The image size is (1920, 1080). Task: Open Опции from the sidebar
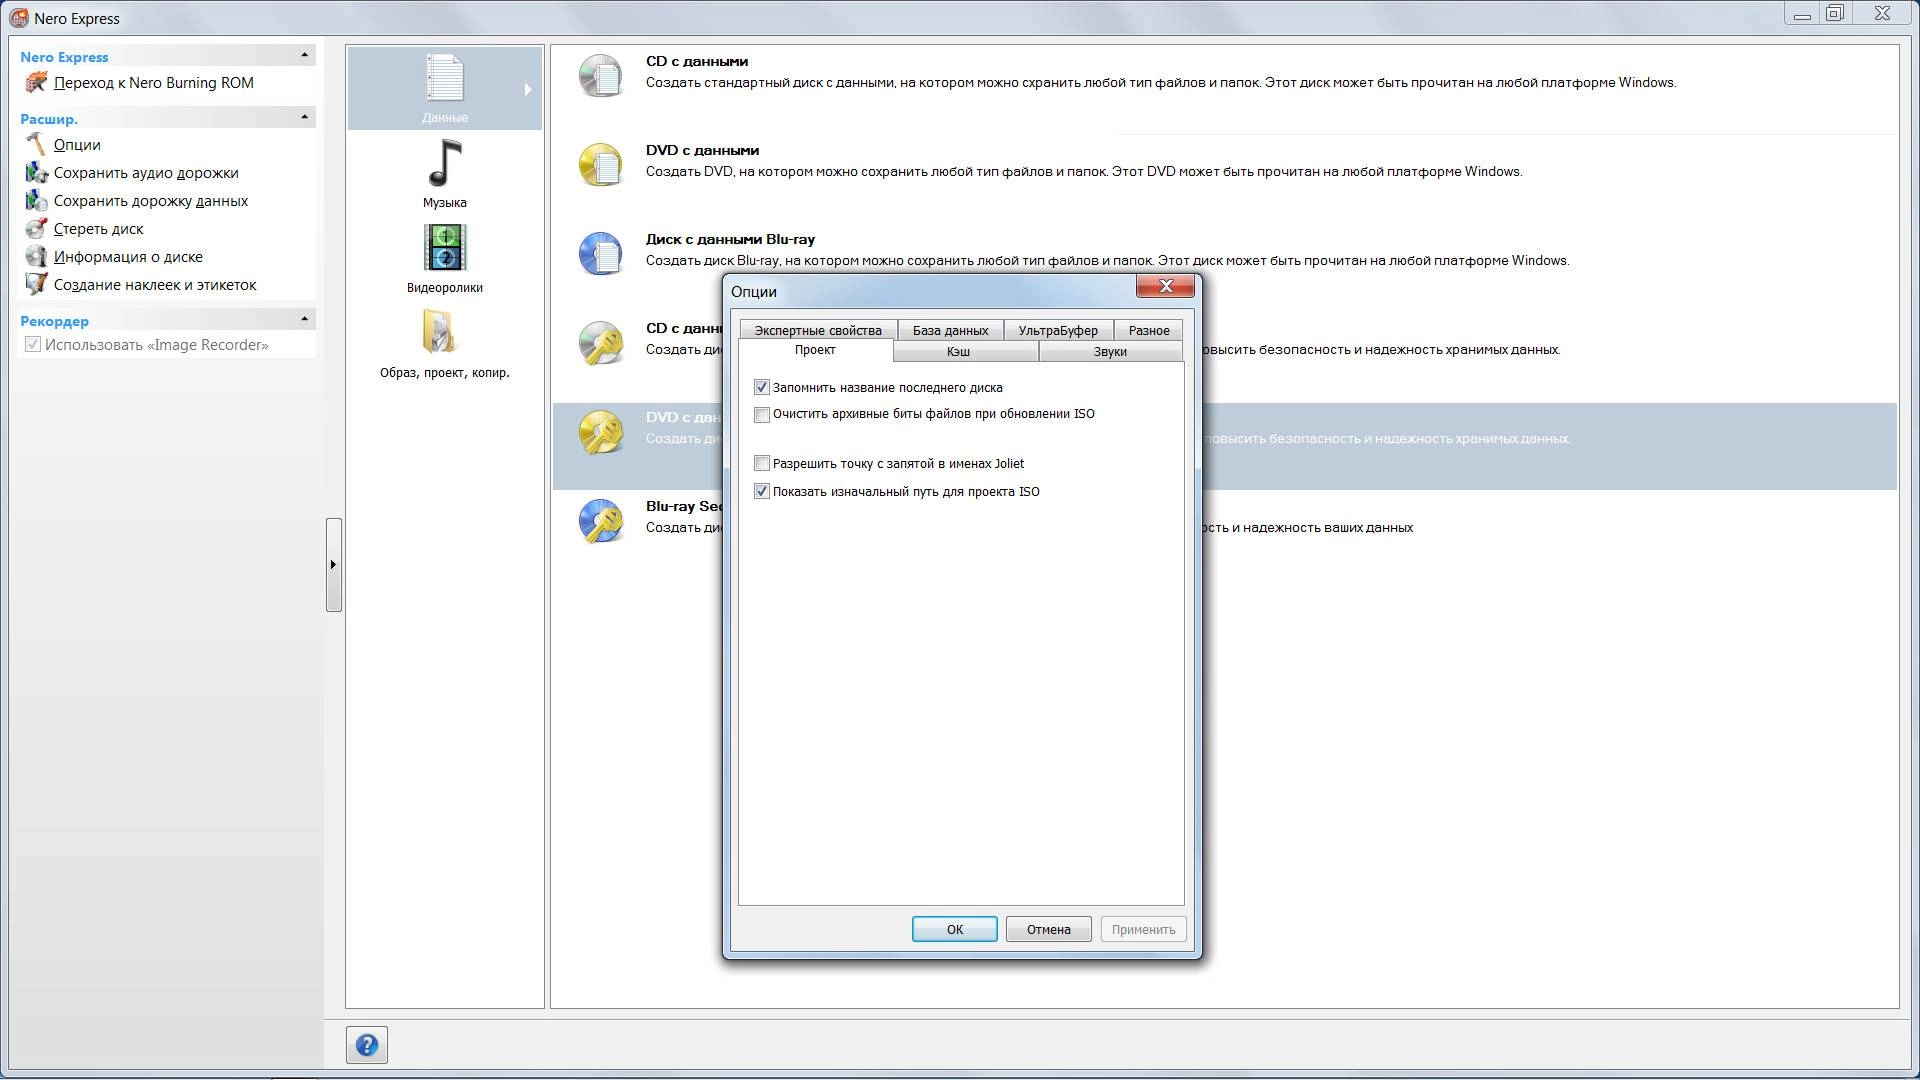[x=77, y=145]
